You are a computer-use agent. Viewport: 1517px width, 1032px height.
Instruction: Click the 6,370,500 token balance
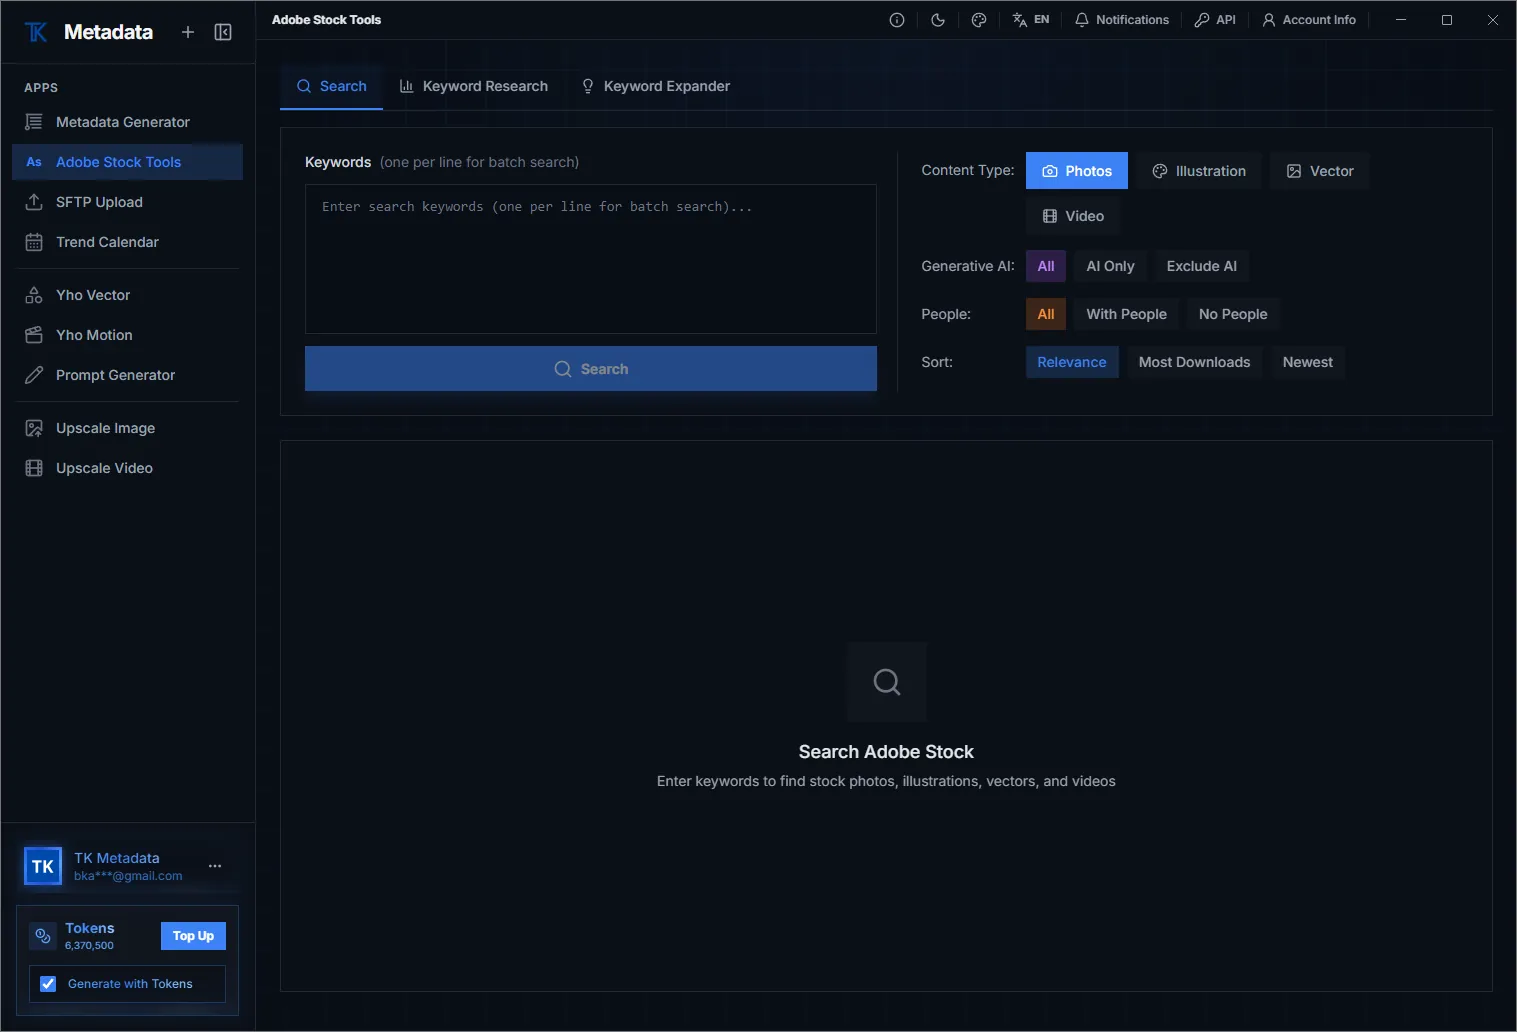[x=89, y=946]
